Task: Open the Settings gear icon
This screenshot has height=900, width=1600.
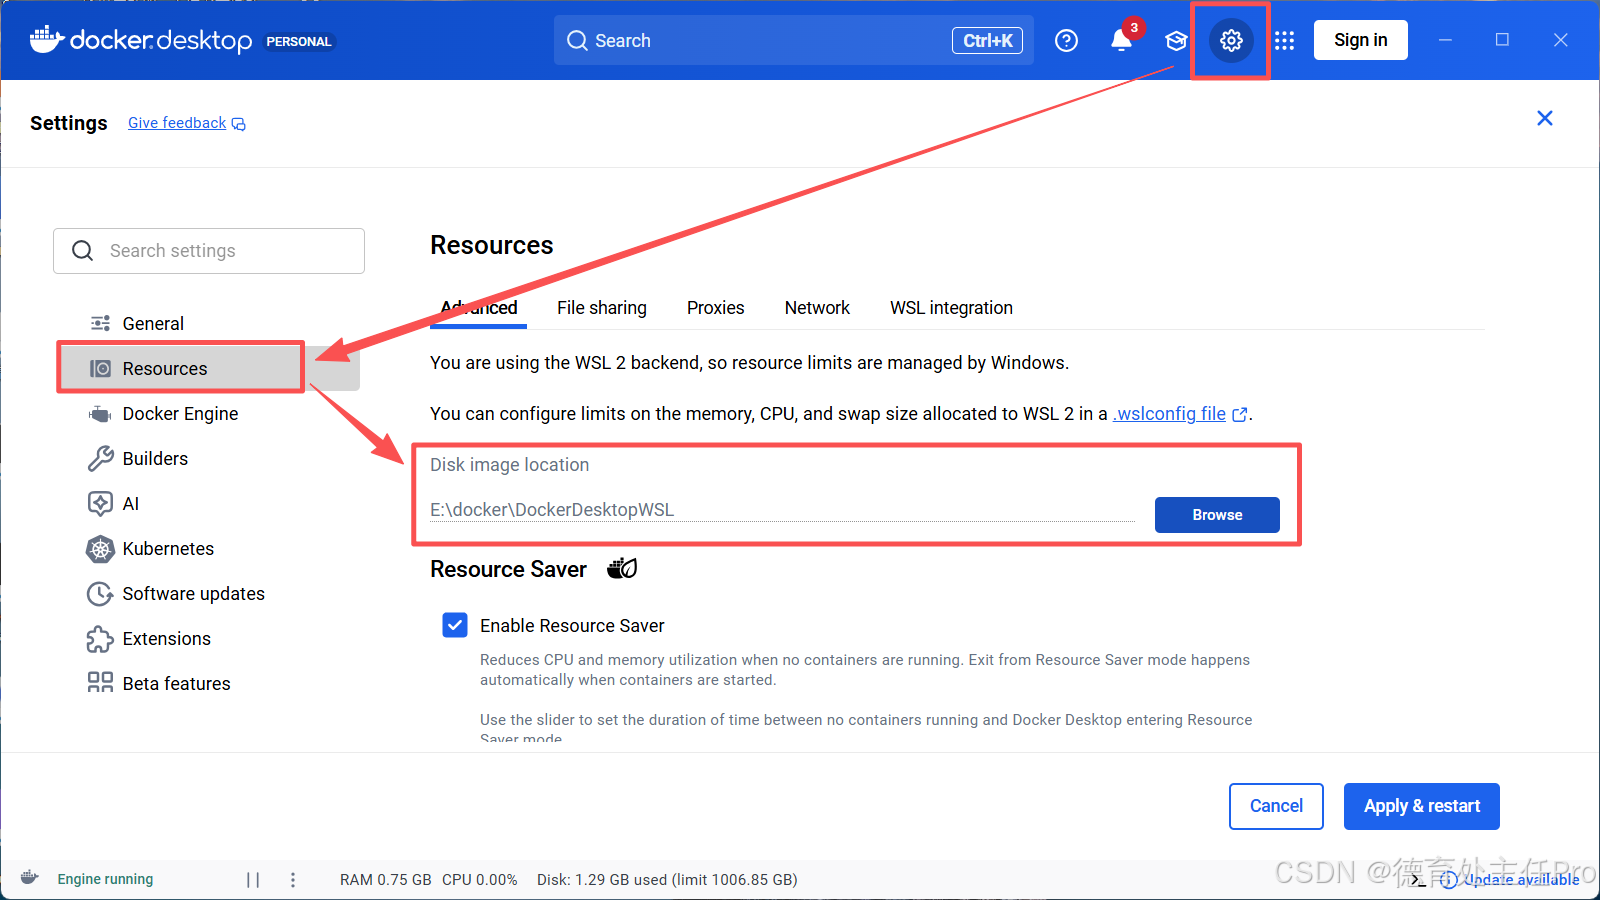Action: click(x=1231, y=40)
